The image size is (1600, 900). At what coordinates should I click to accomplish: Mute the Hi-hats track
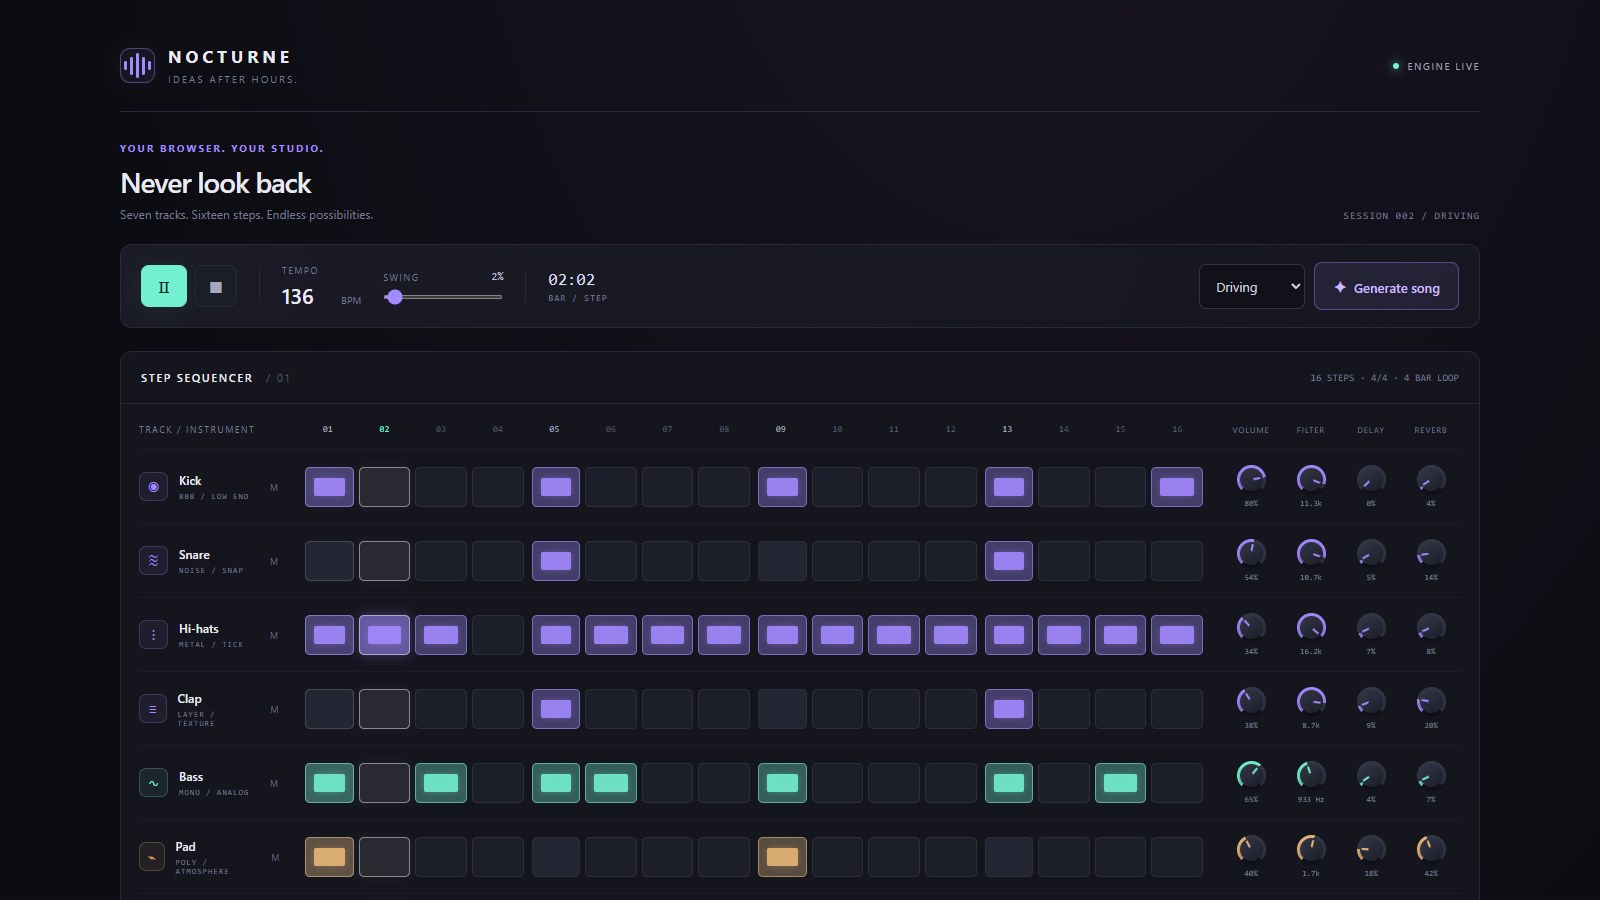pos(274,636)
